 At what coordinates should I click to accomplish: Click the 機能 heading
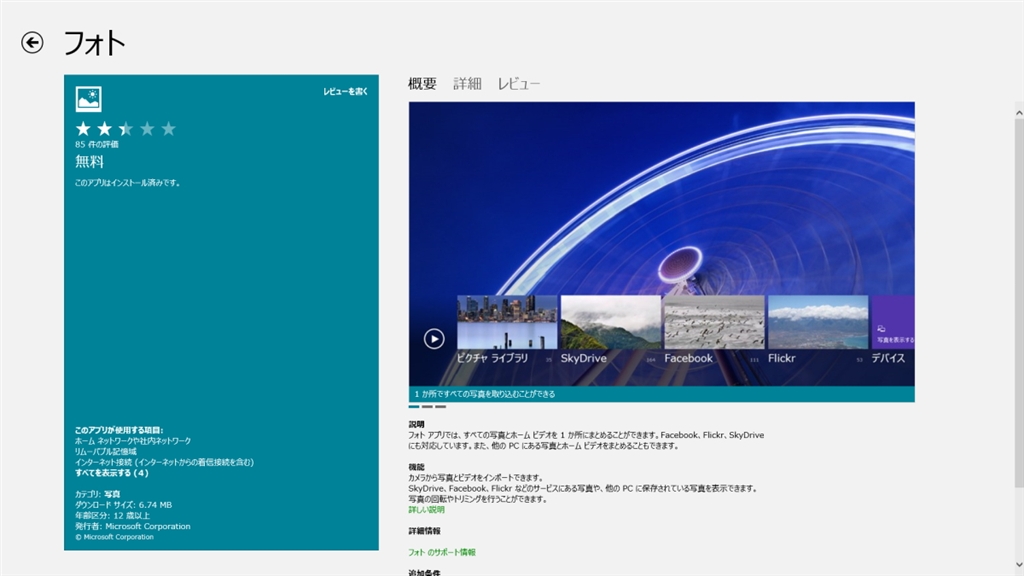[x=417, y=467]
